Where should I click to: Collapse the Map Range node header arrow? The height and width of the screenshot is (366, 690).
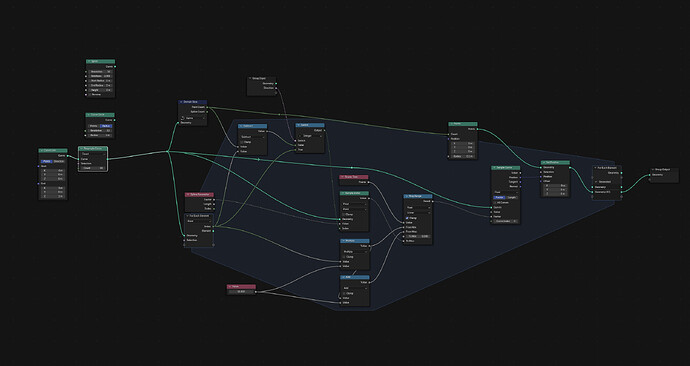(x=407, y=196)
